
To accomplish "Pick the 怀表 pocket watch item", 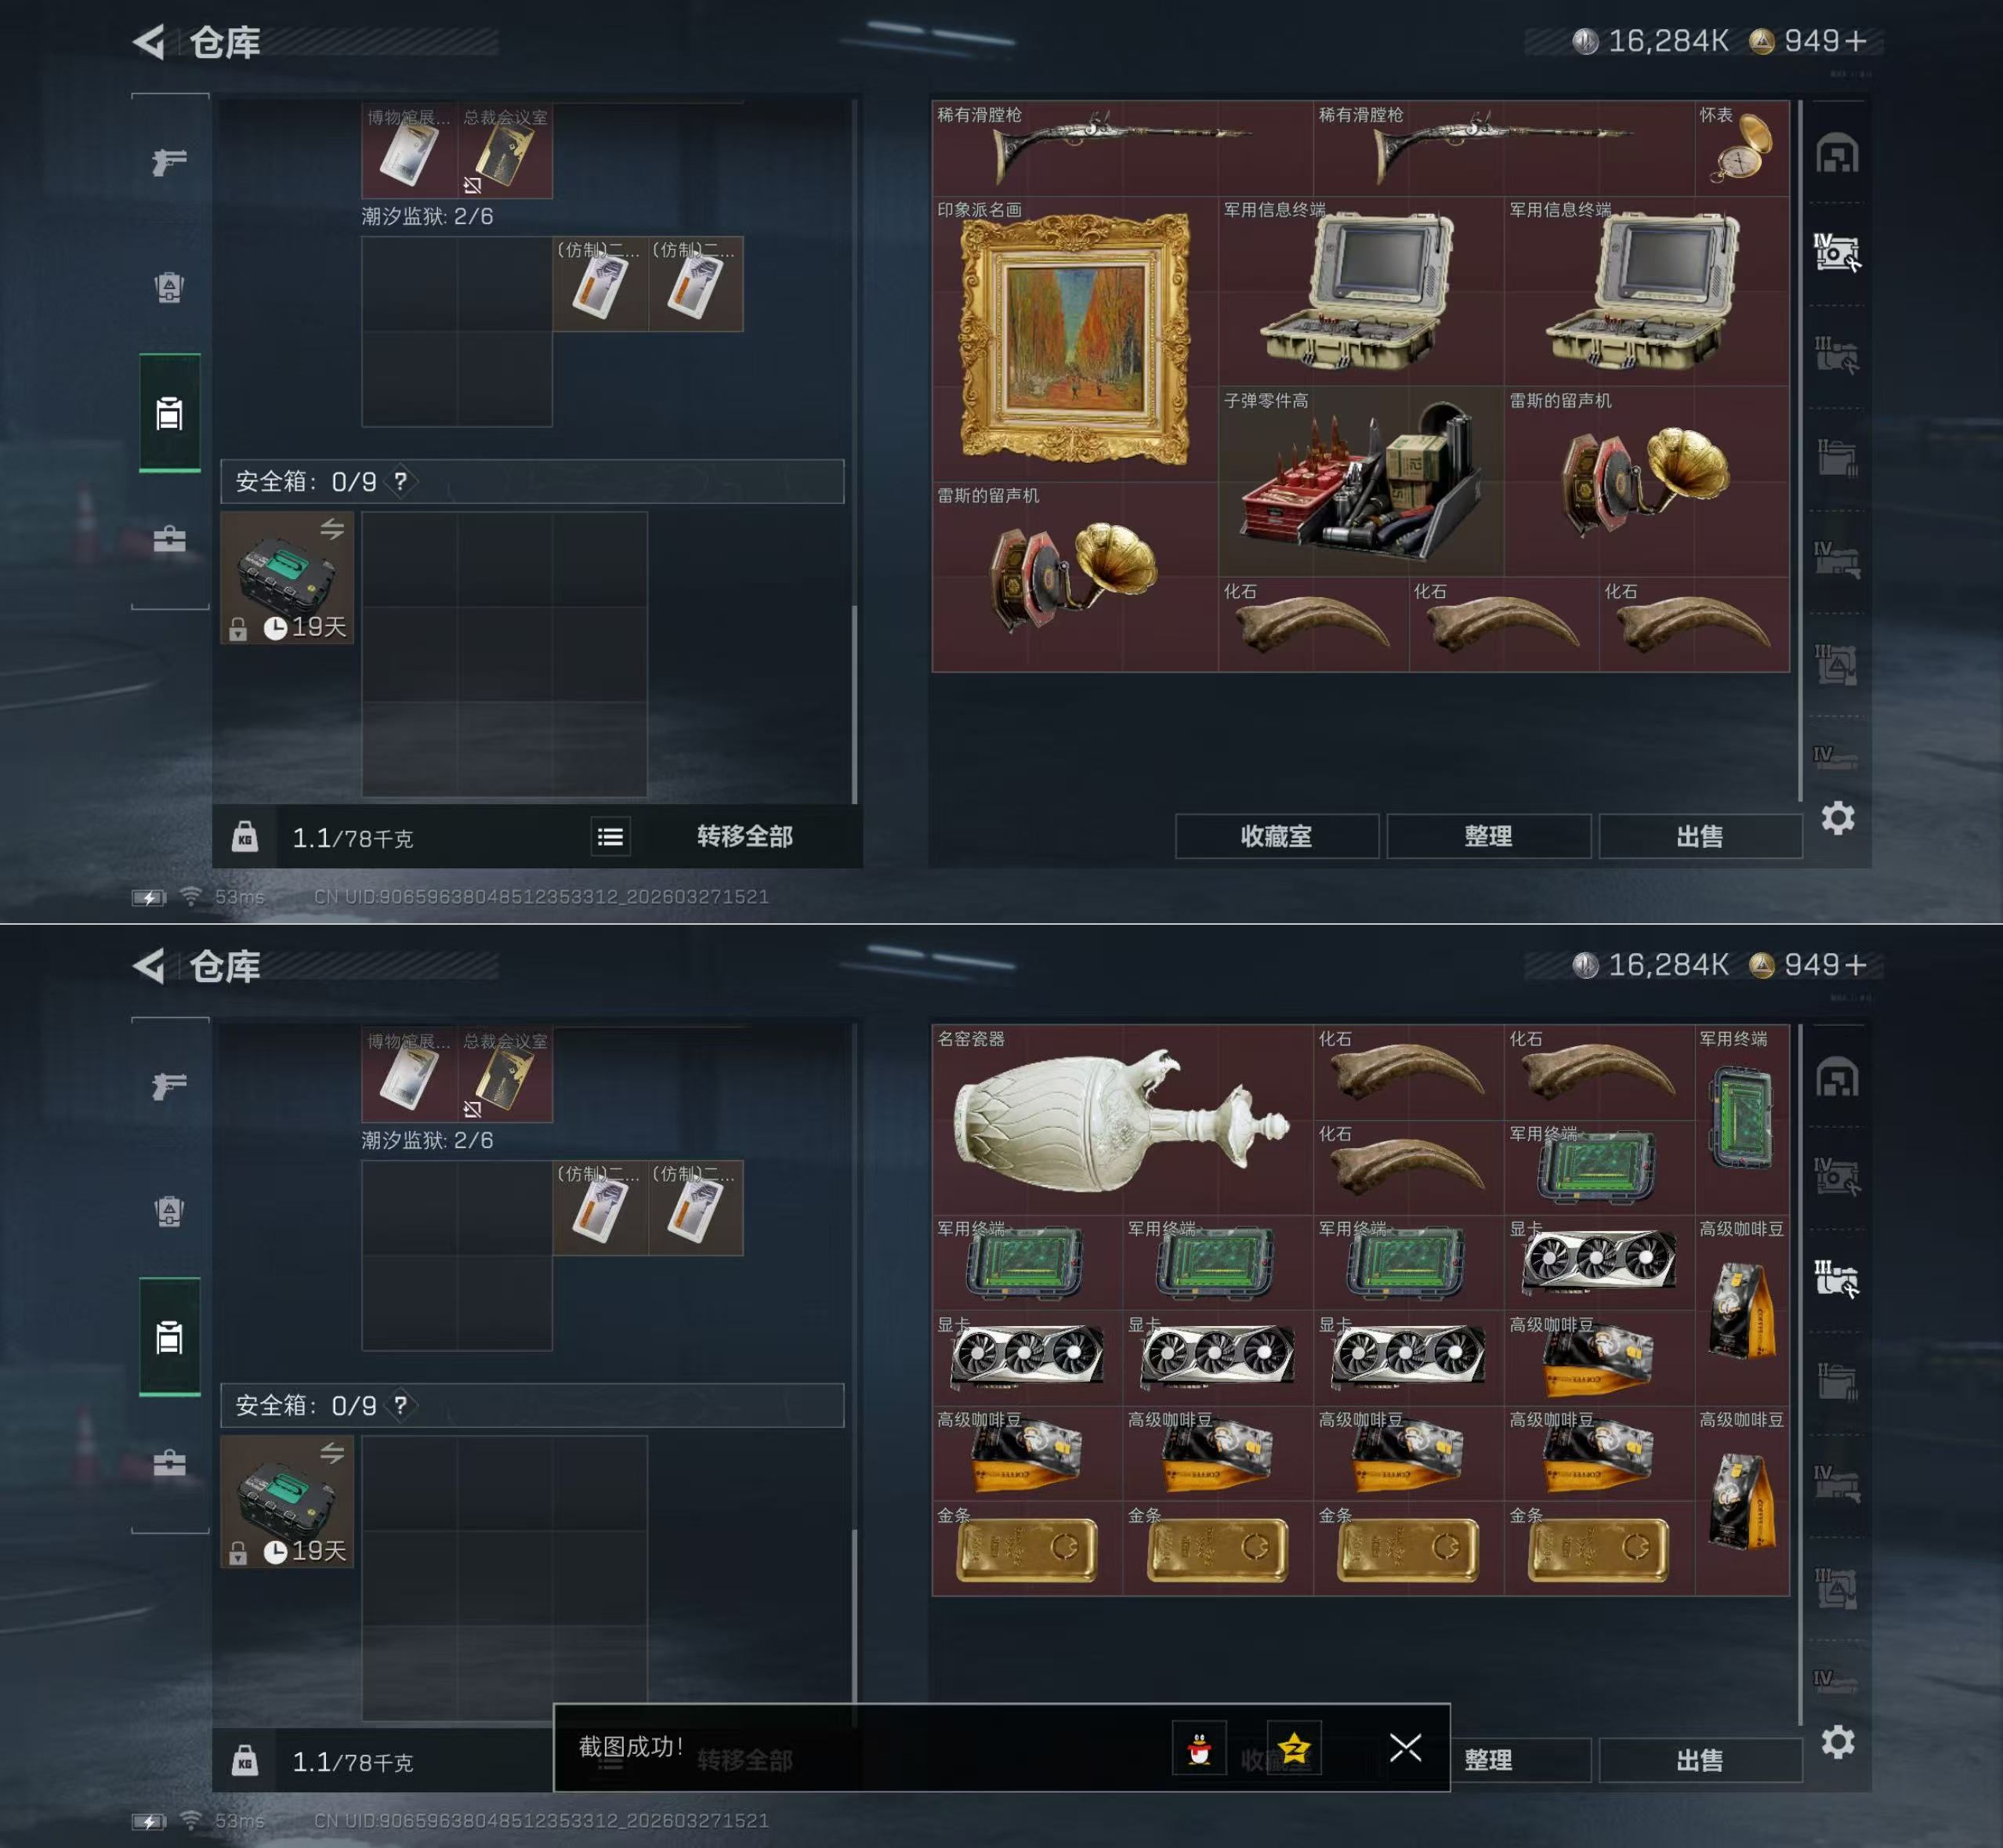I will (1741, 148).
